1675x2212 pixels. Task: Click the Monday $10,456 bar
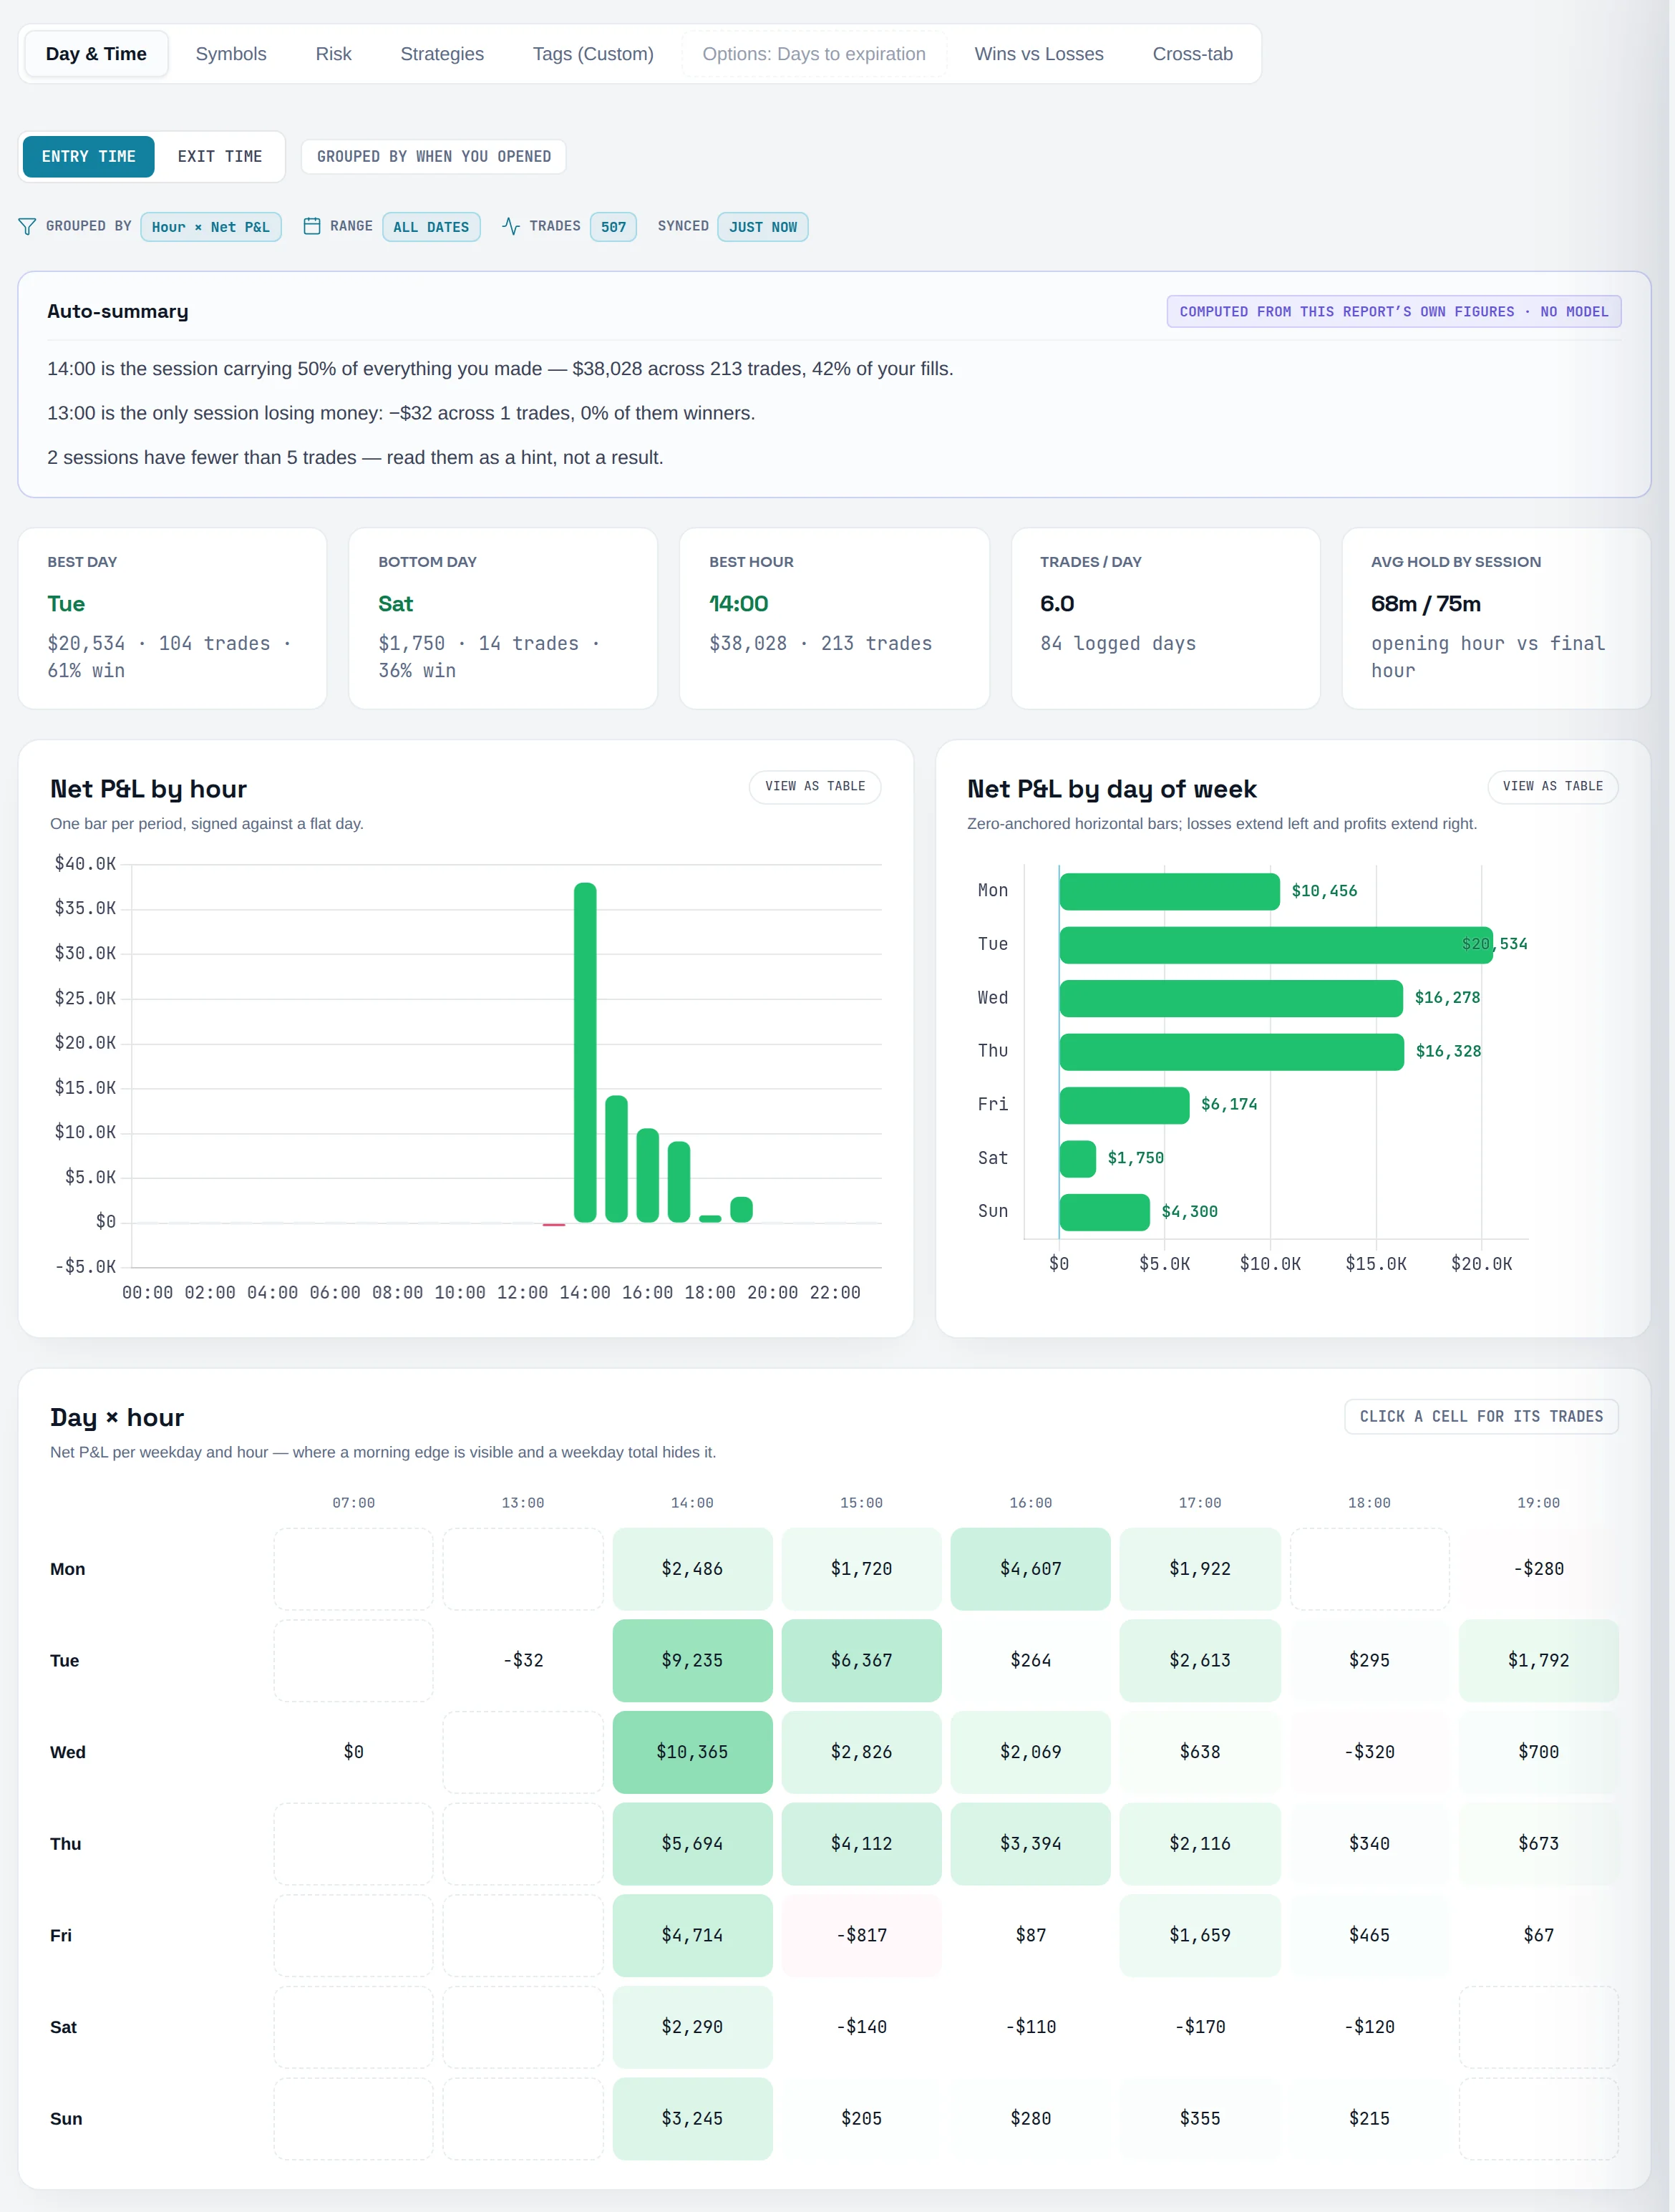(1169, 892)
